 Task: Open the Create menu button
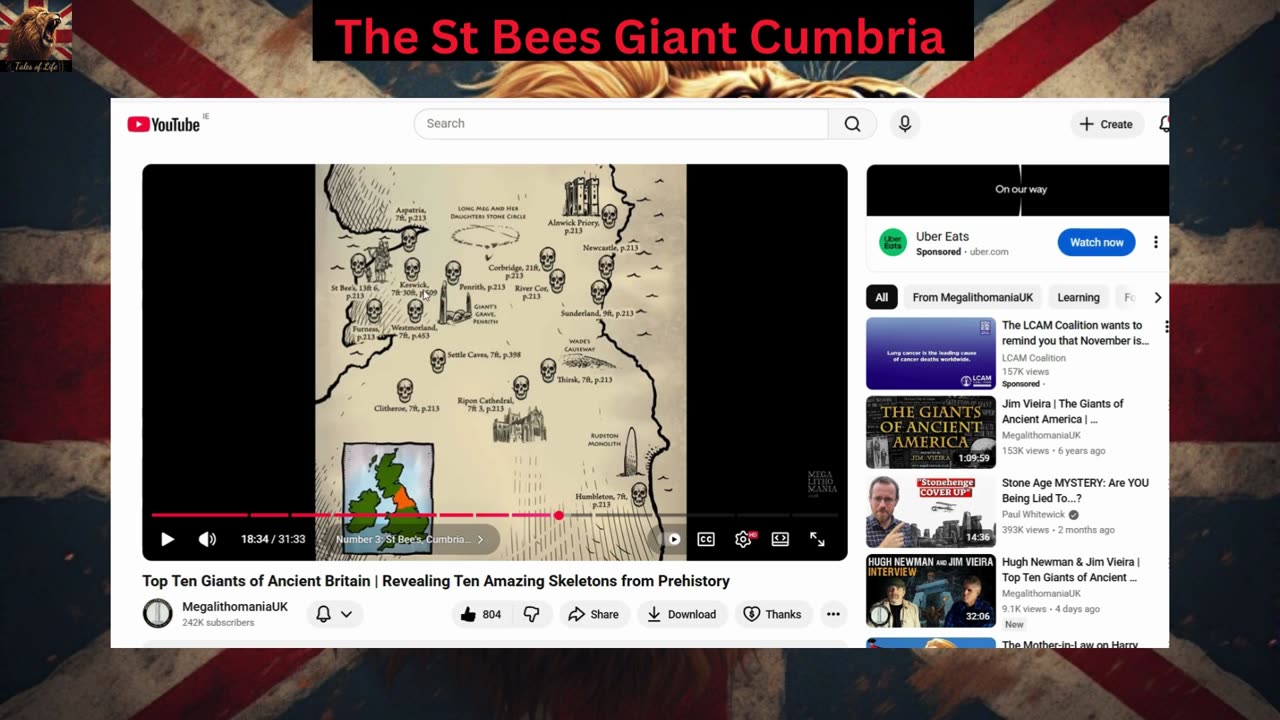1106,124
